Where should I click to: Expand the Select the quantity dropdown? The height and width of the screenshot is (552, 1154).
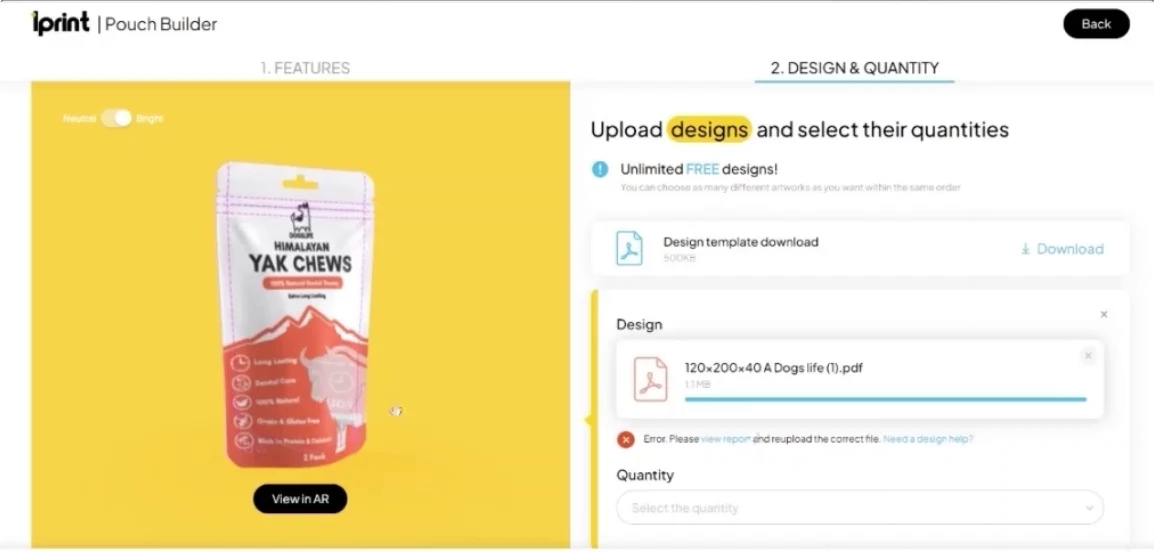[860, 508]
